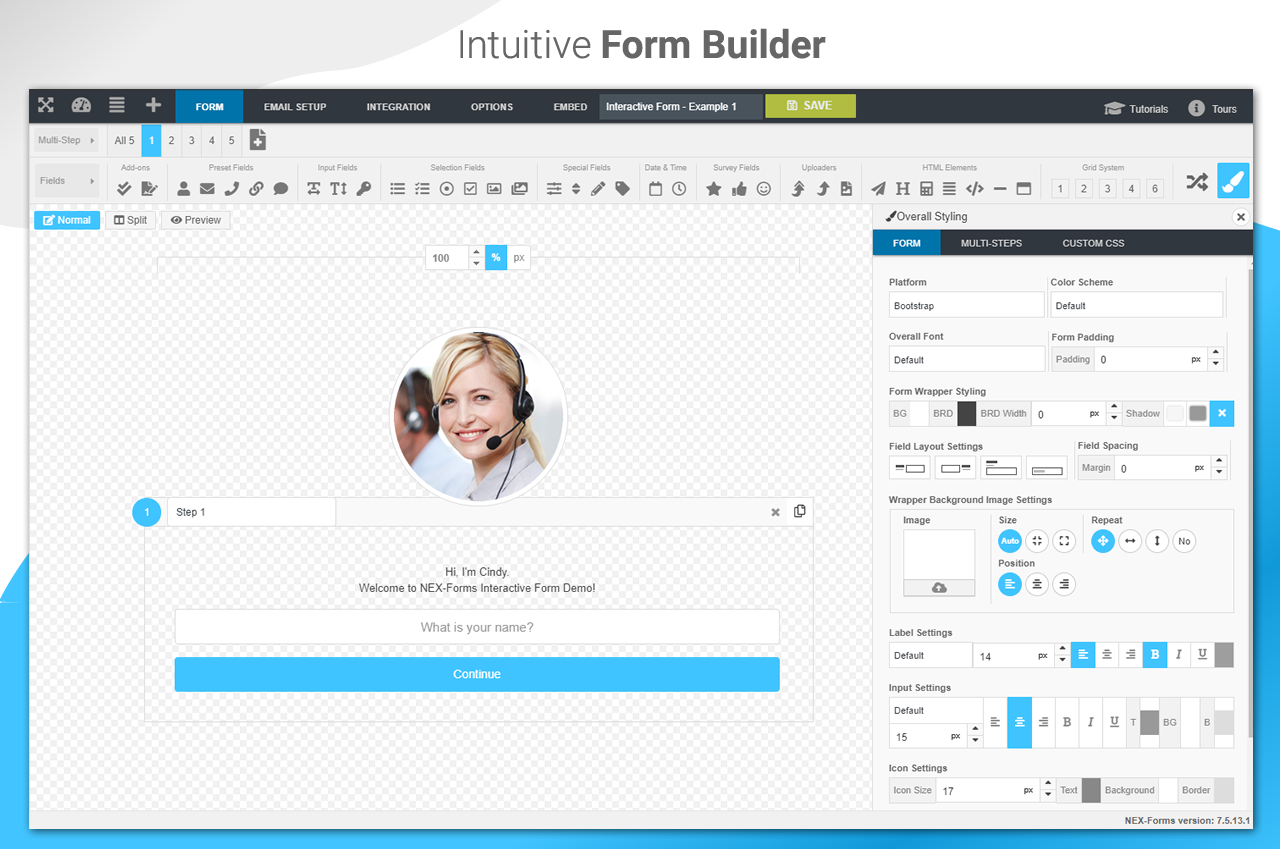Pick the label text color swatch
The height and width of the screenshot is (849, 1280).
pos(1223,655)
